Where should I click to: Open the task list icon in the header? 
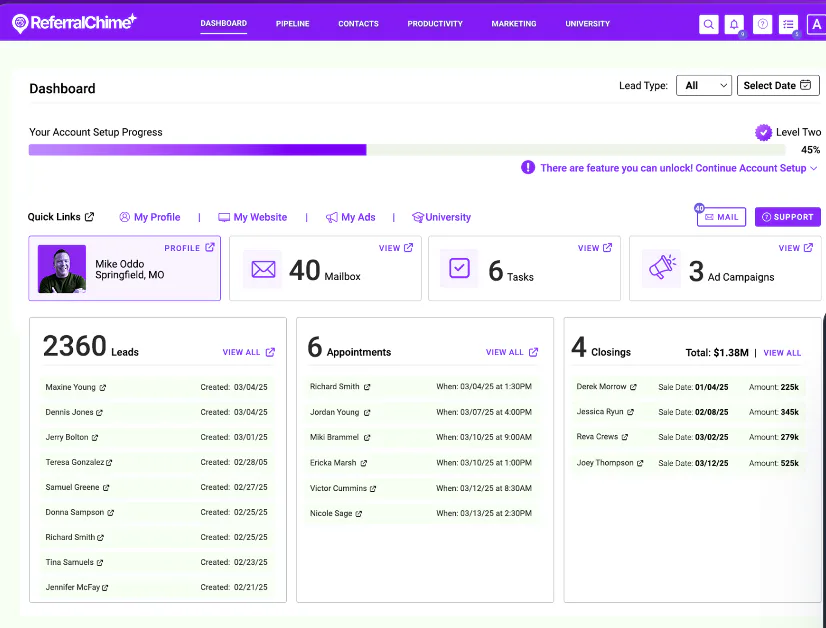coord(788,24)
